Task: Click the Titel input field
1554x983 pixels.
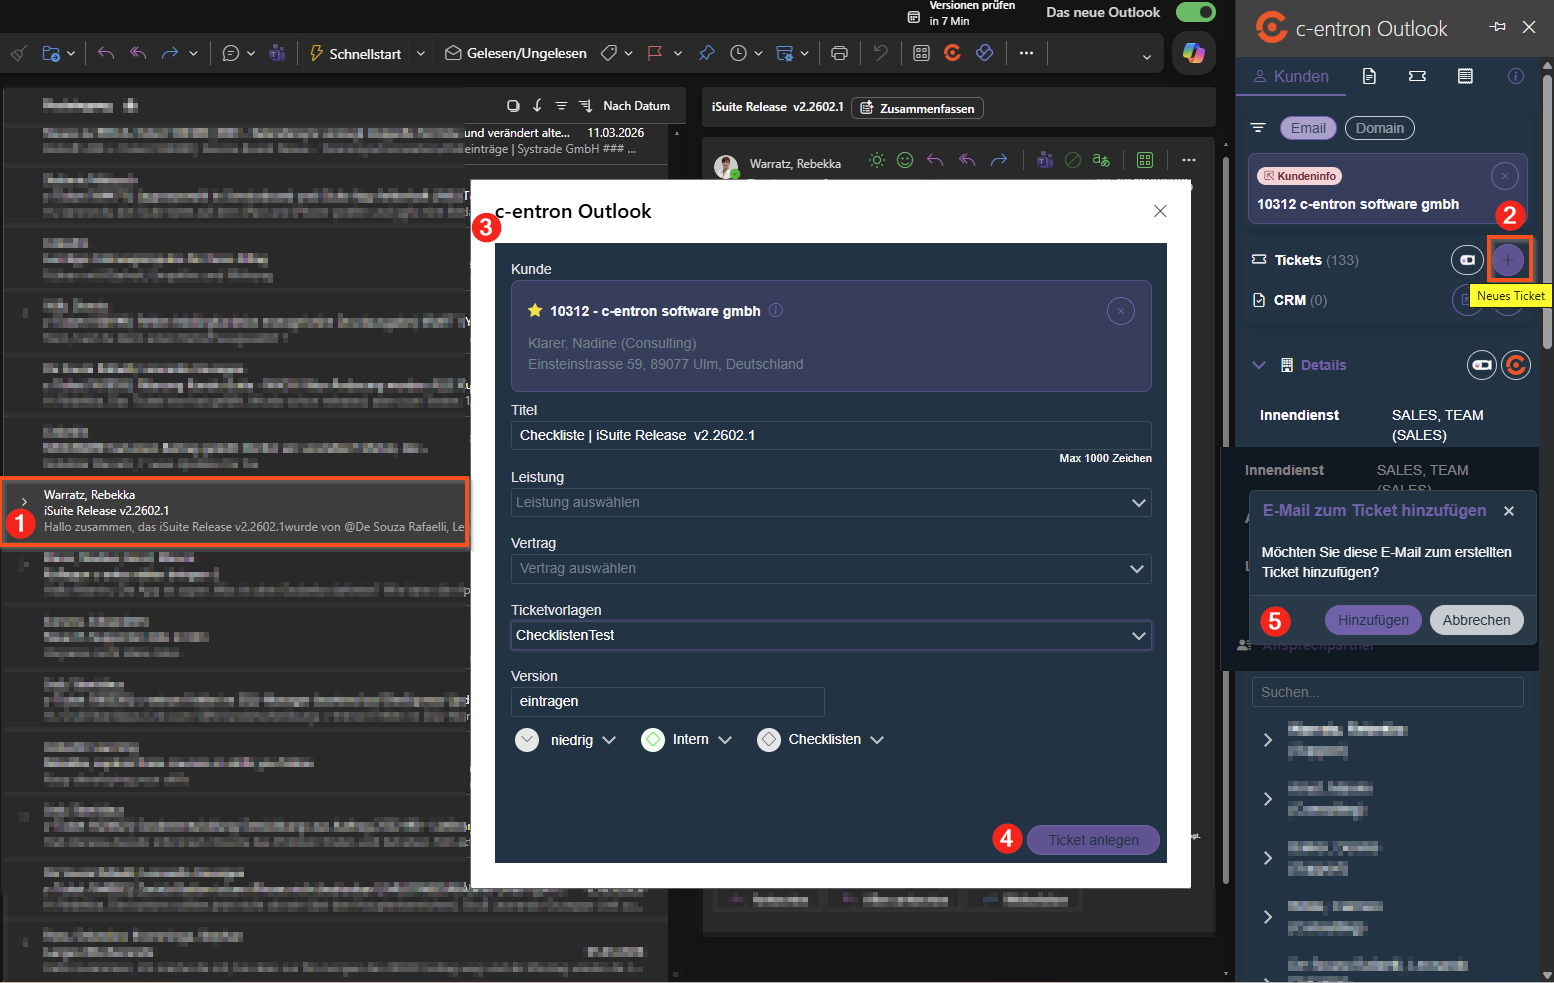Action: click(x=831, y=435)
